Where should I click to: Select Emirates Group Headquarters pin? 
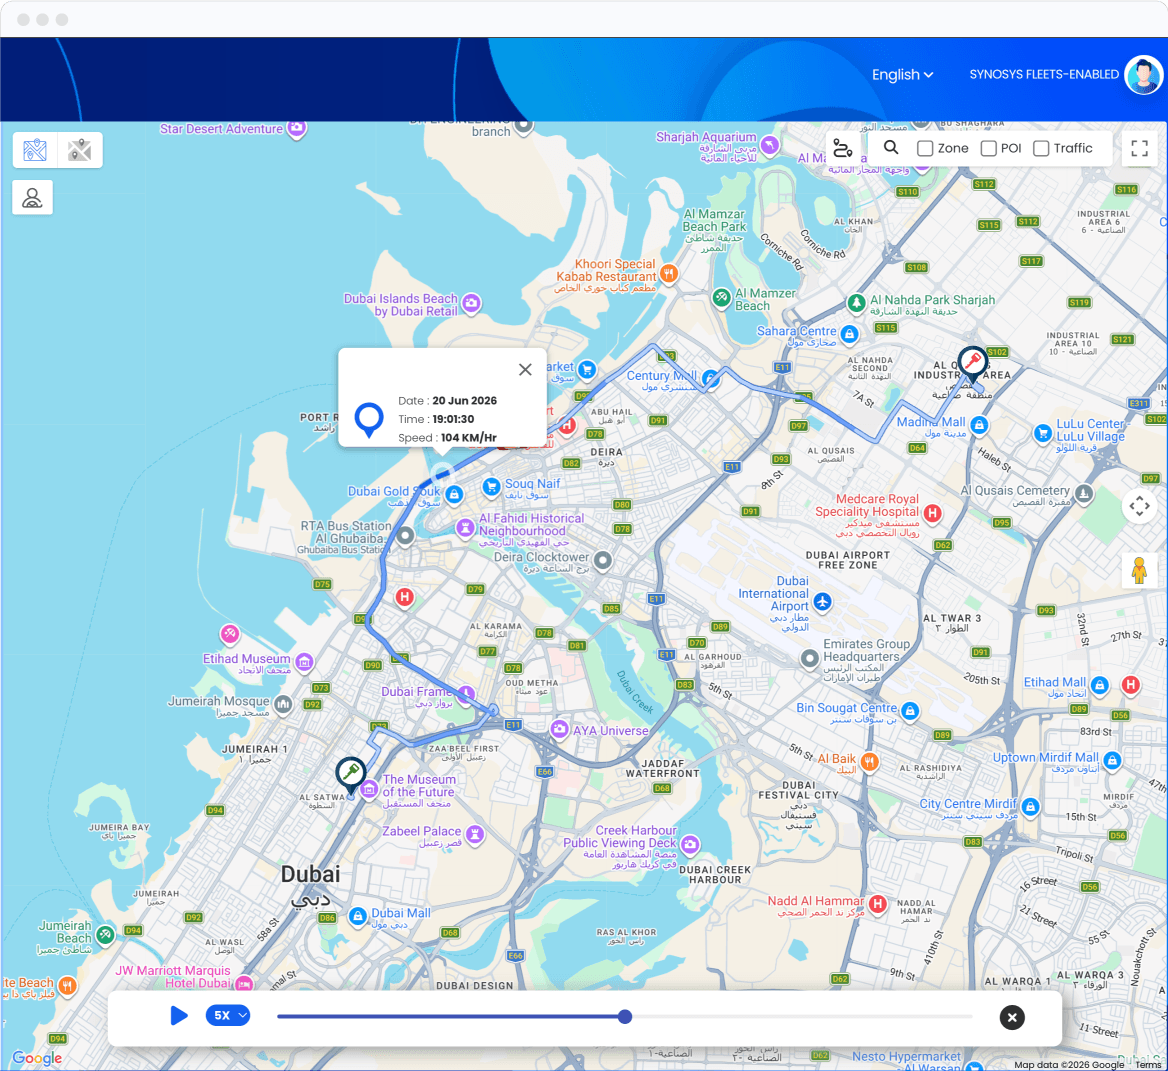pos(810,658)
